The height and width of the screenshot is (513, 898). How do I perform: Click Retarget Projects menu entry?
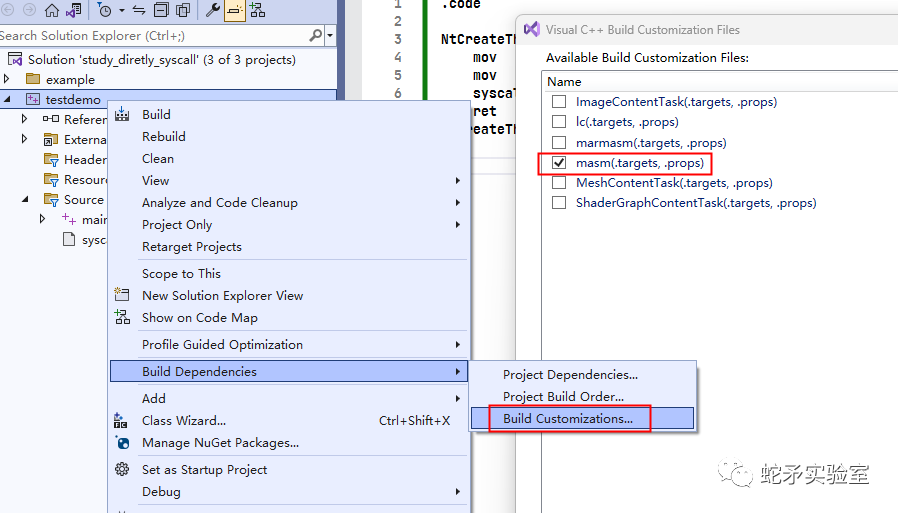pyautogui.click(x=289, y=247)
